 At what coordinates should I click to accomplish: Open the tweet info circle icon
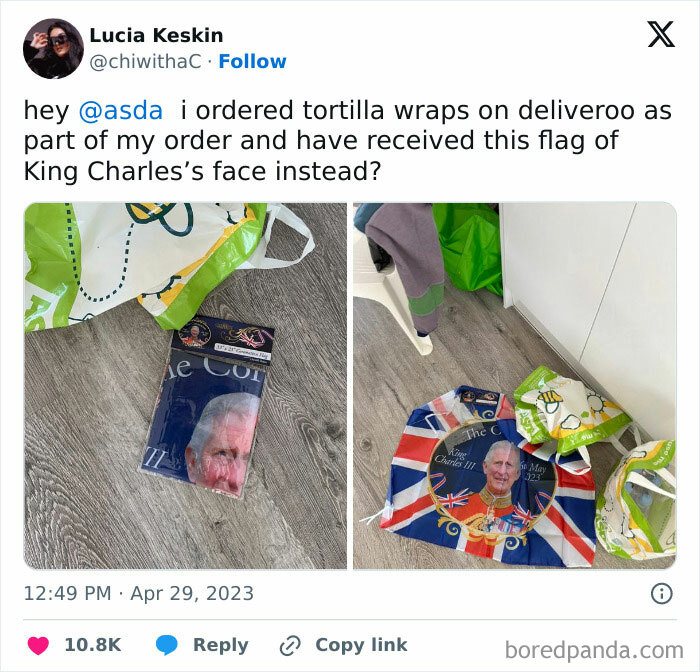click(661, 594)
